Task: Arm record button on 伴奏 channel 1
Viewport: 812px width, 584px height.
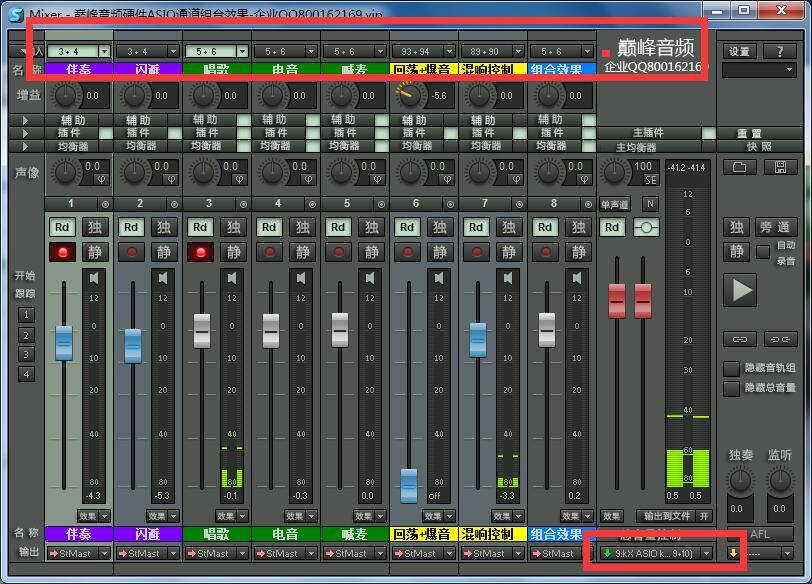Action: [x=63, y=252]
